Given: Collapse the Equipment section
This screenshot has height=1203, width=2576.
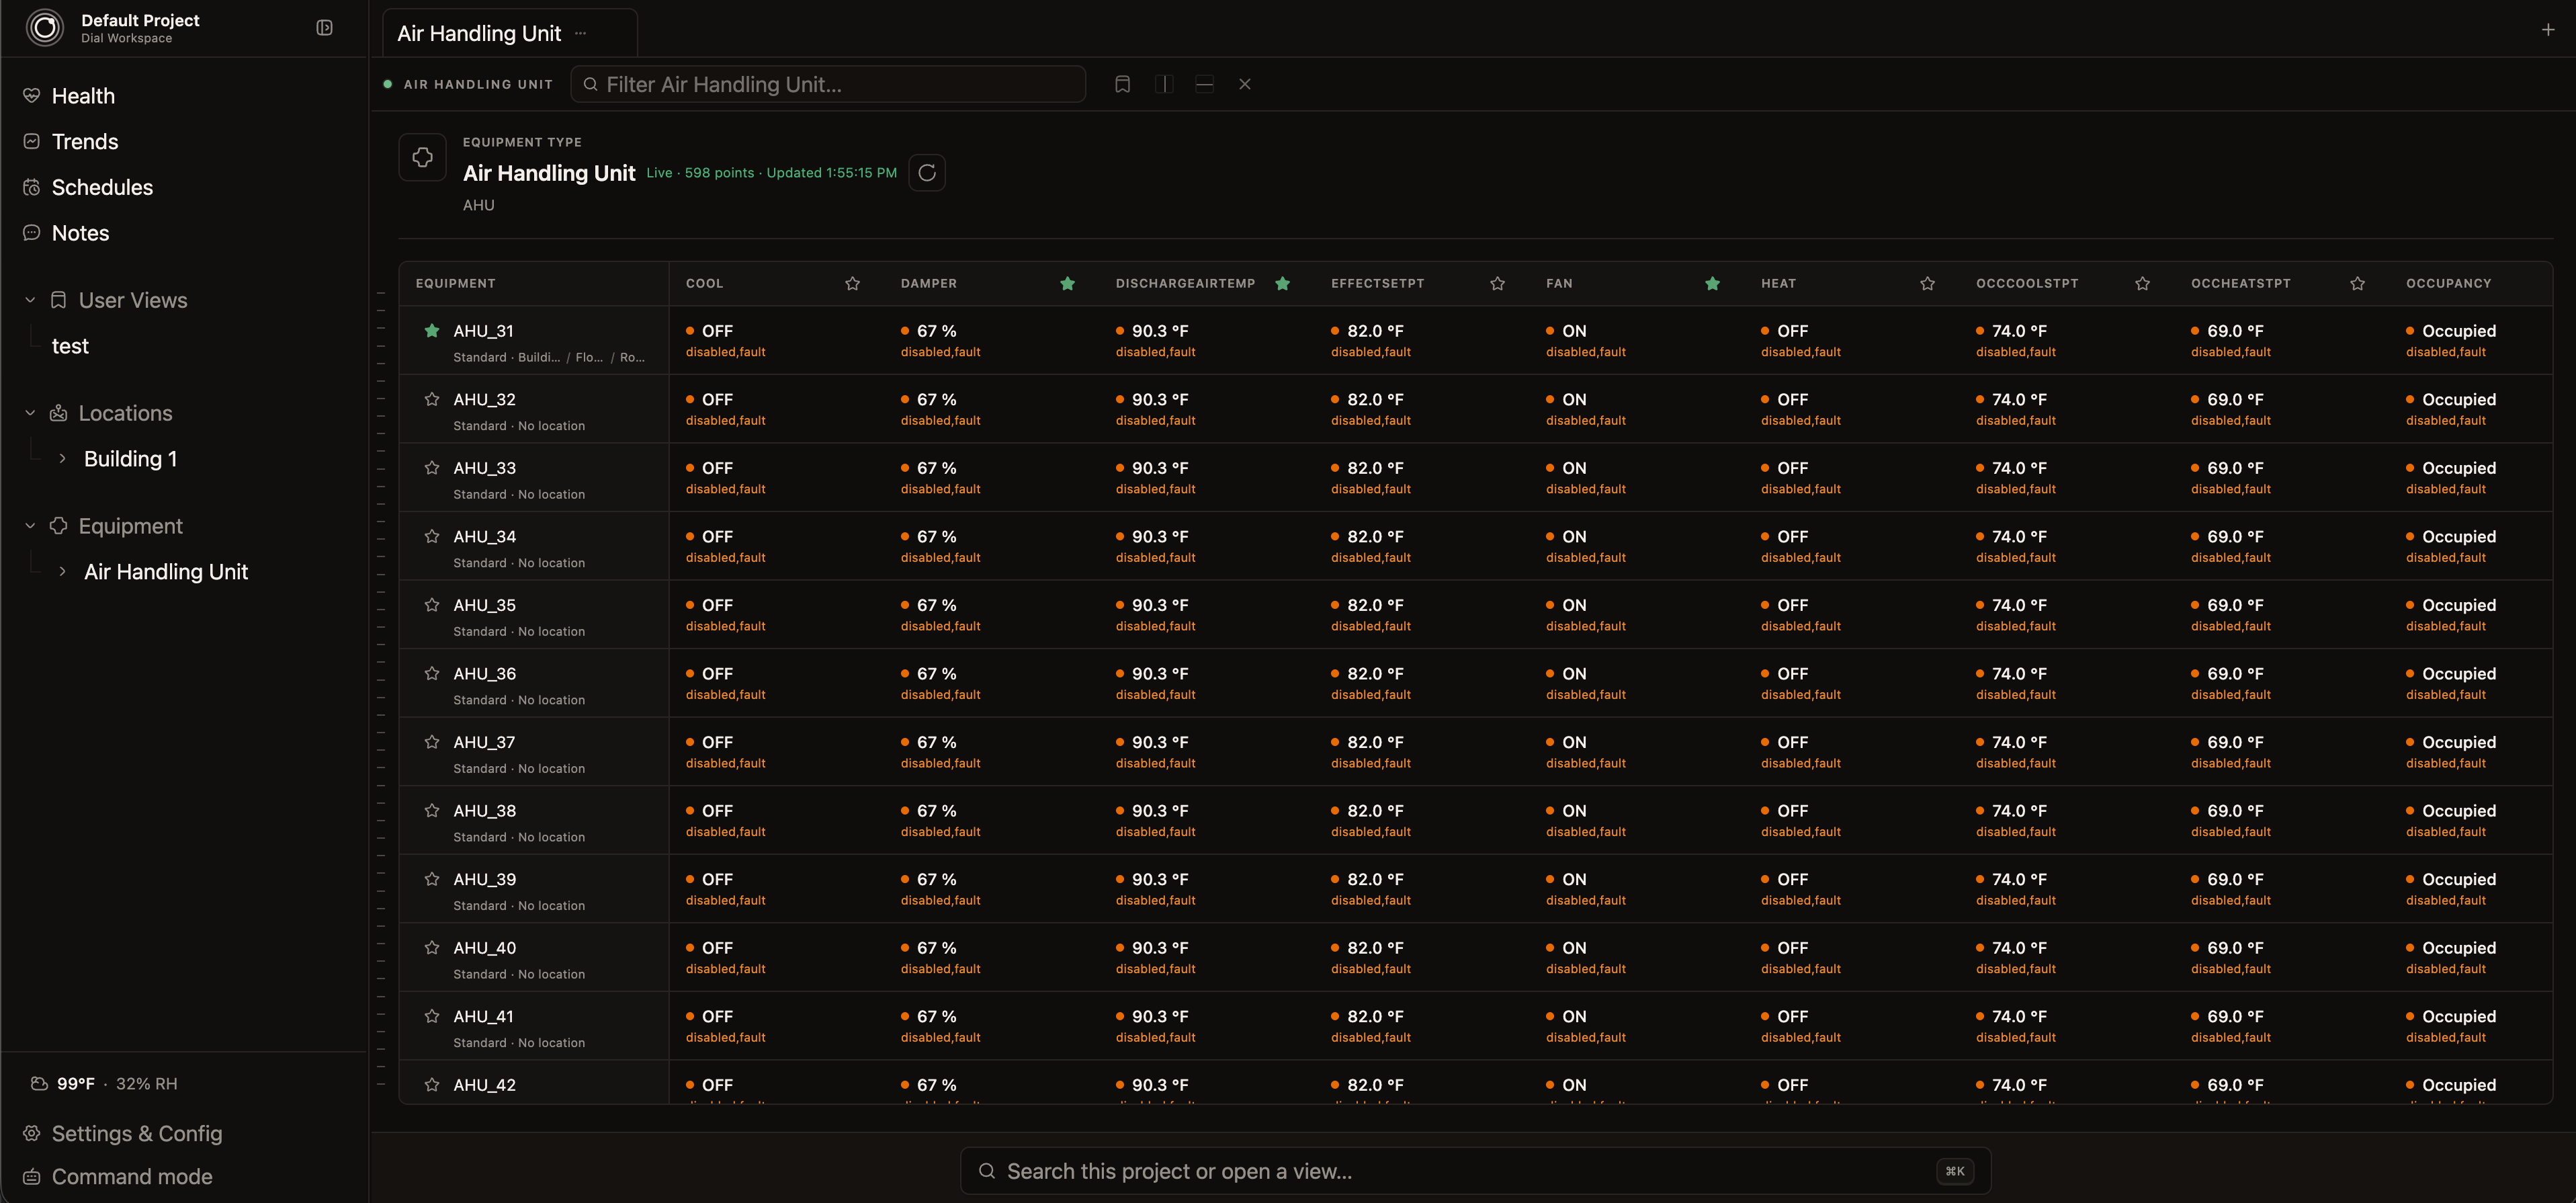Looking at the screenshot, I should pos(30,526).
